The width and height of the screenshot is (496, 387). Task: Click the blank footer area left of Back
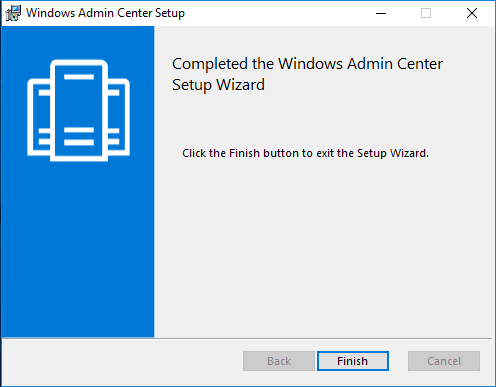tap(122, 362)
